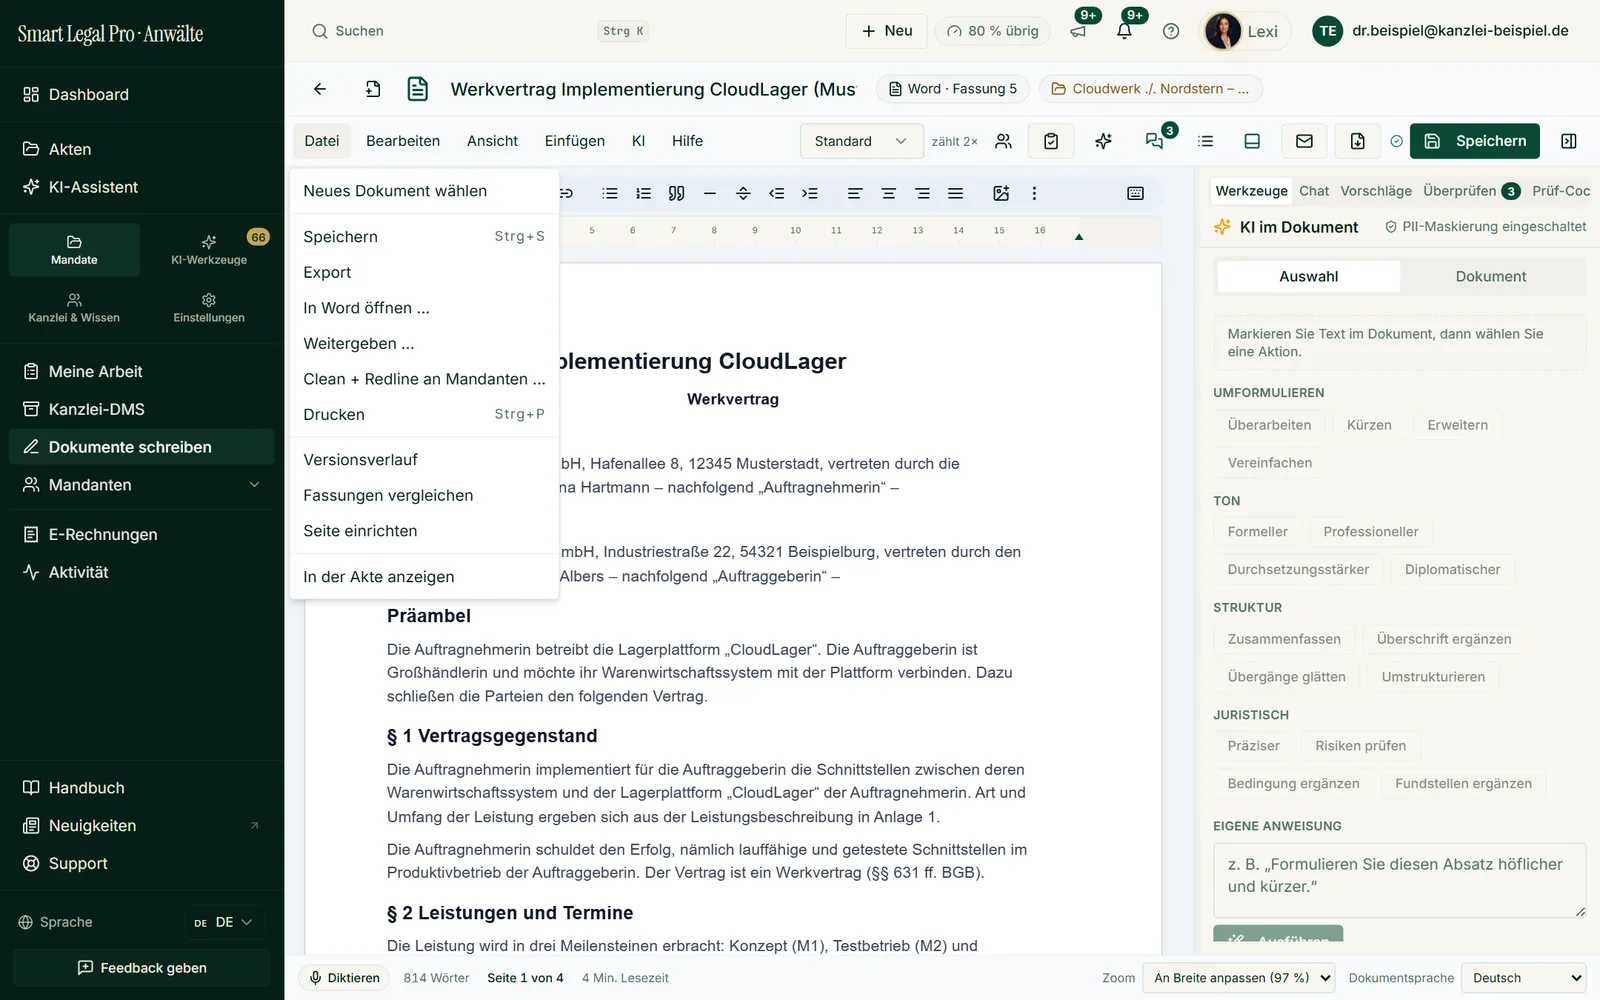This screenshot has width=1600, height=1000.
Task: Click into the Eigene Anweisung text field
Action: (1399, 880)
